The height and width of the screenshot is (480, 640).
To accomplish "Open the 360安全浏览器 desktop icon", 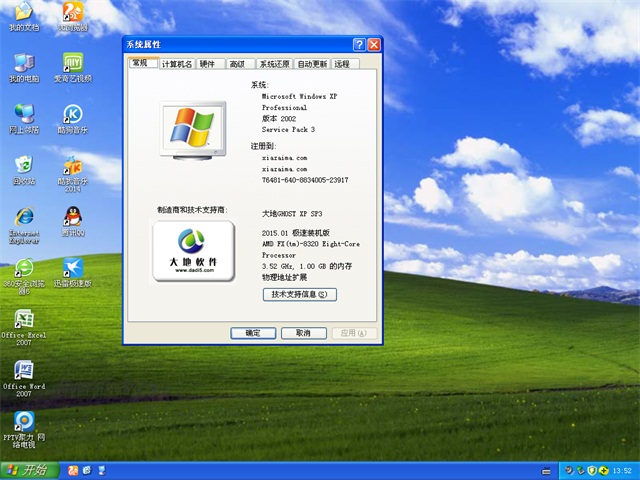I will pos(23,269).
